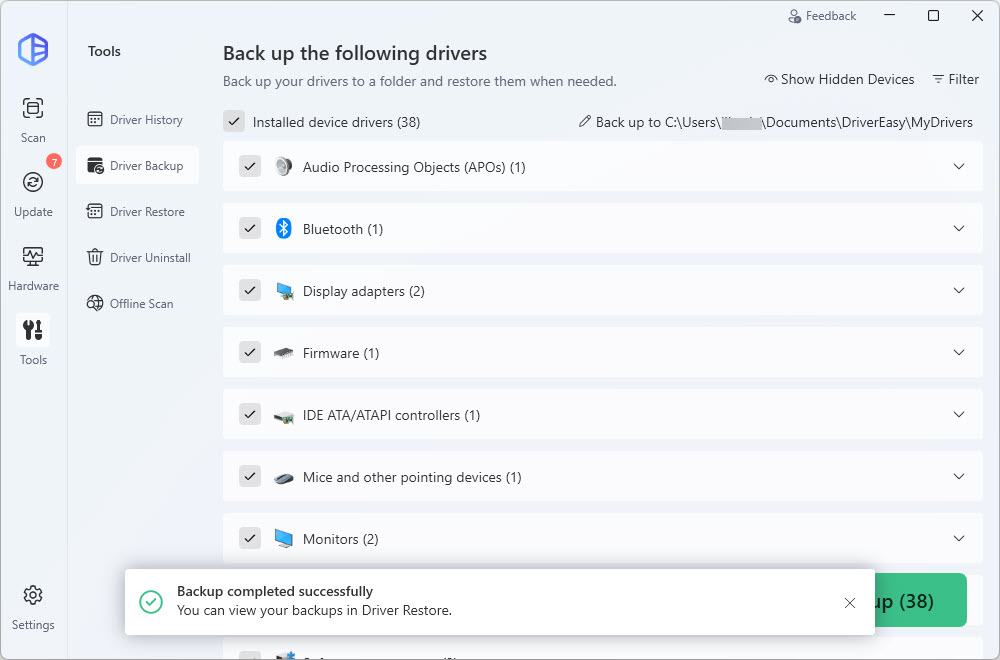This screenshot has width=1000, height=660.
Task: Expand Audio Processing Objects category
Action: click(959, 167)
